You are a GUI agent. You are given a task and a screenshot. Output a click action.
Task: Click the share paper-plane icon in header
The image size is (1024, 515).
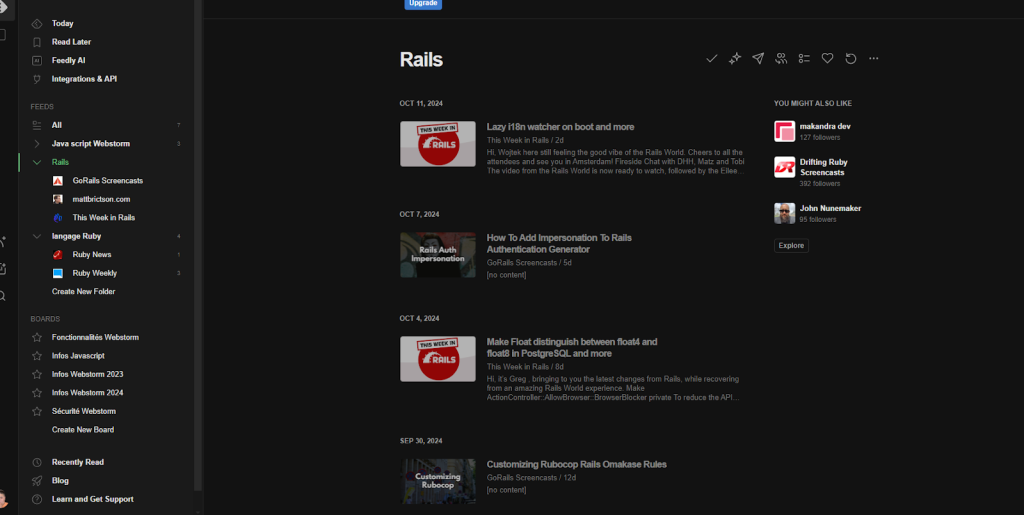758,59
